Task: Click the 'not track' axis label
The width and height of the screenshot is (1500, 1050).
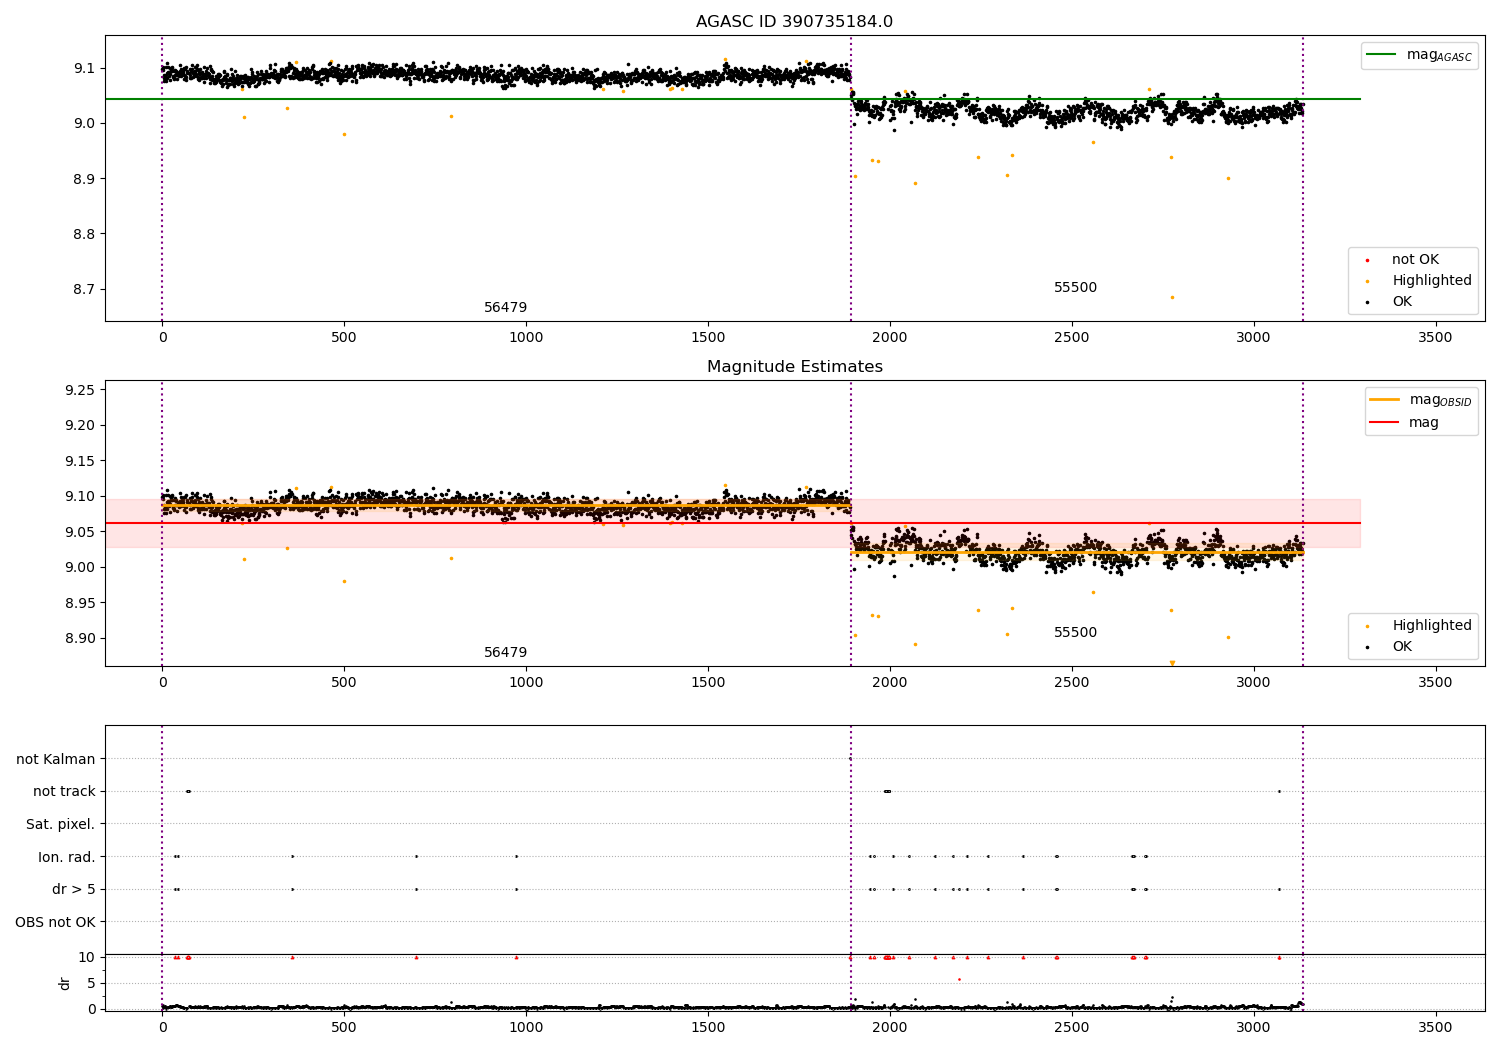Action: tap(64, 792)
